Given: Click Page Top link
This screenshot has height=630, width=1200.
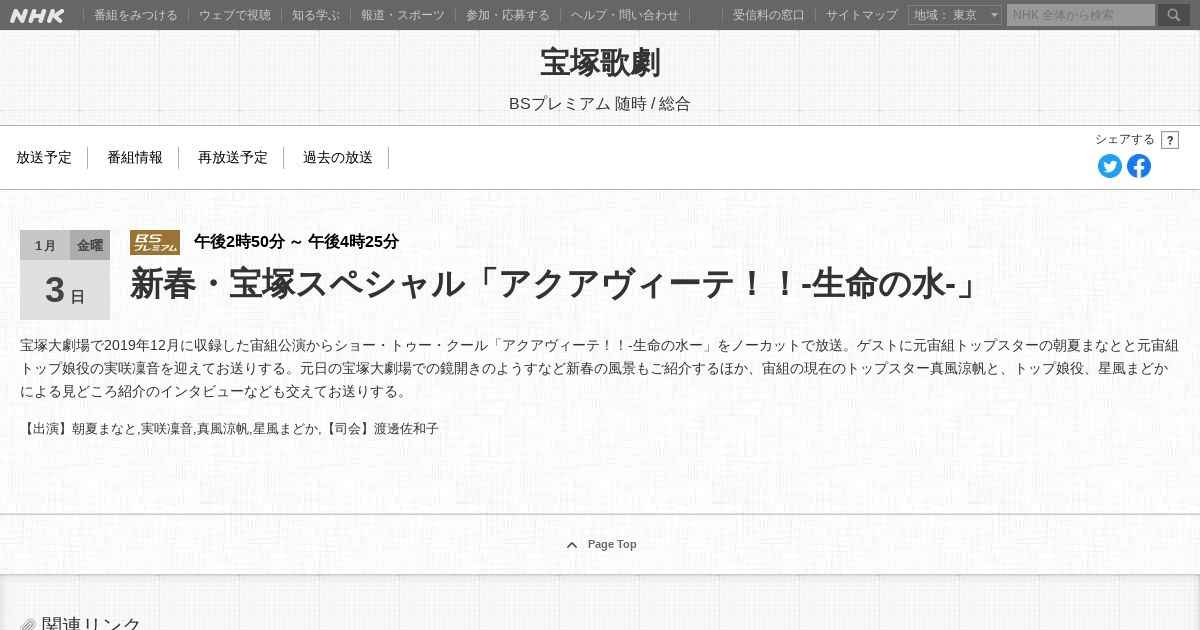Looking at the screenshot, I should pos(612,545).
